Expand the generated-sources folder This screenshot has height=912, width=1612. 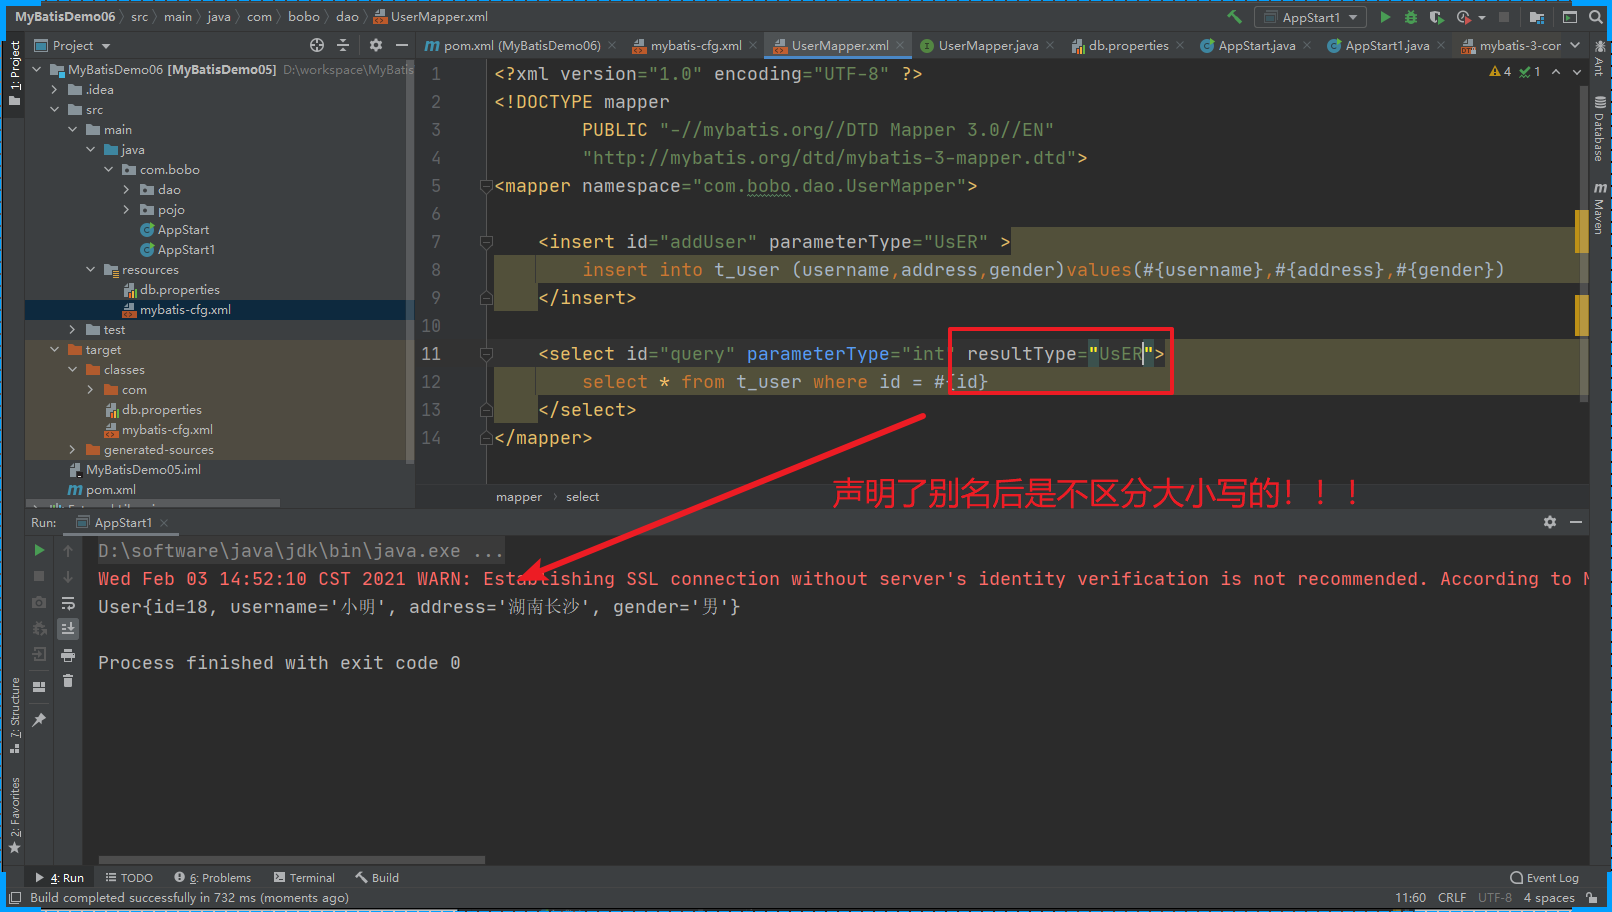[72, 450]
